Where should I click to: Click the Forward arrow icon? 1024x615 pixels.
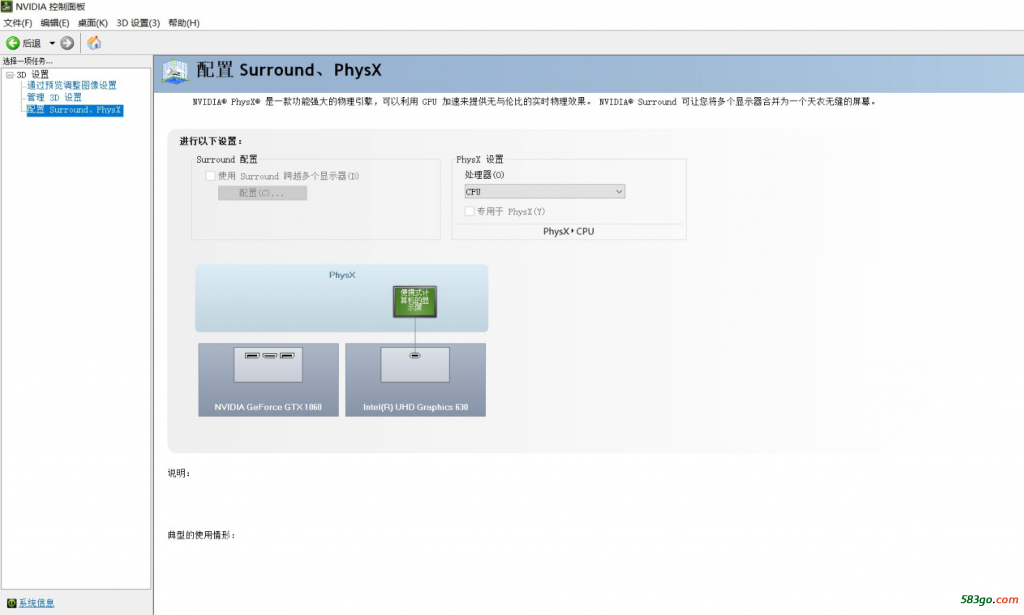click(x=67, y=43)
